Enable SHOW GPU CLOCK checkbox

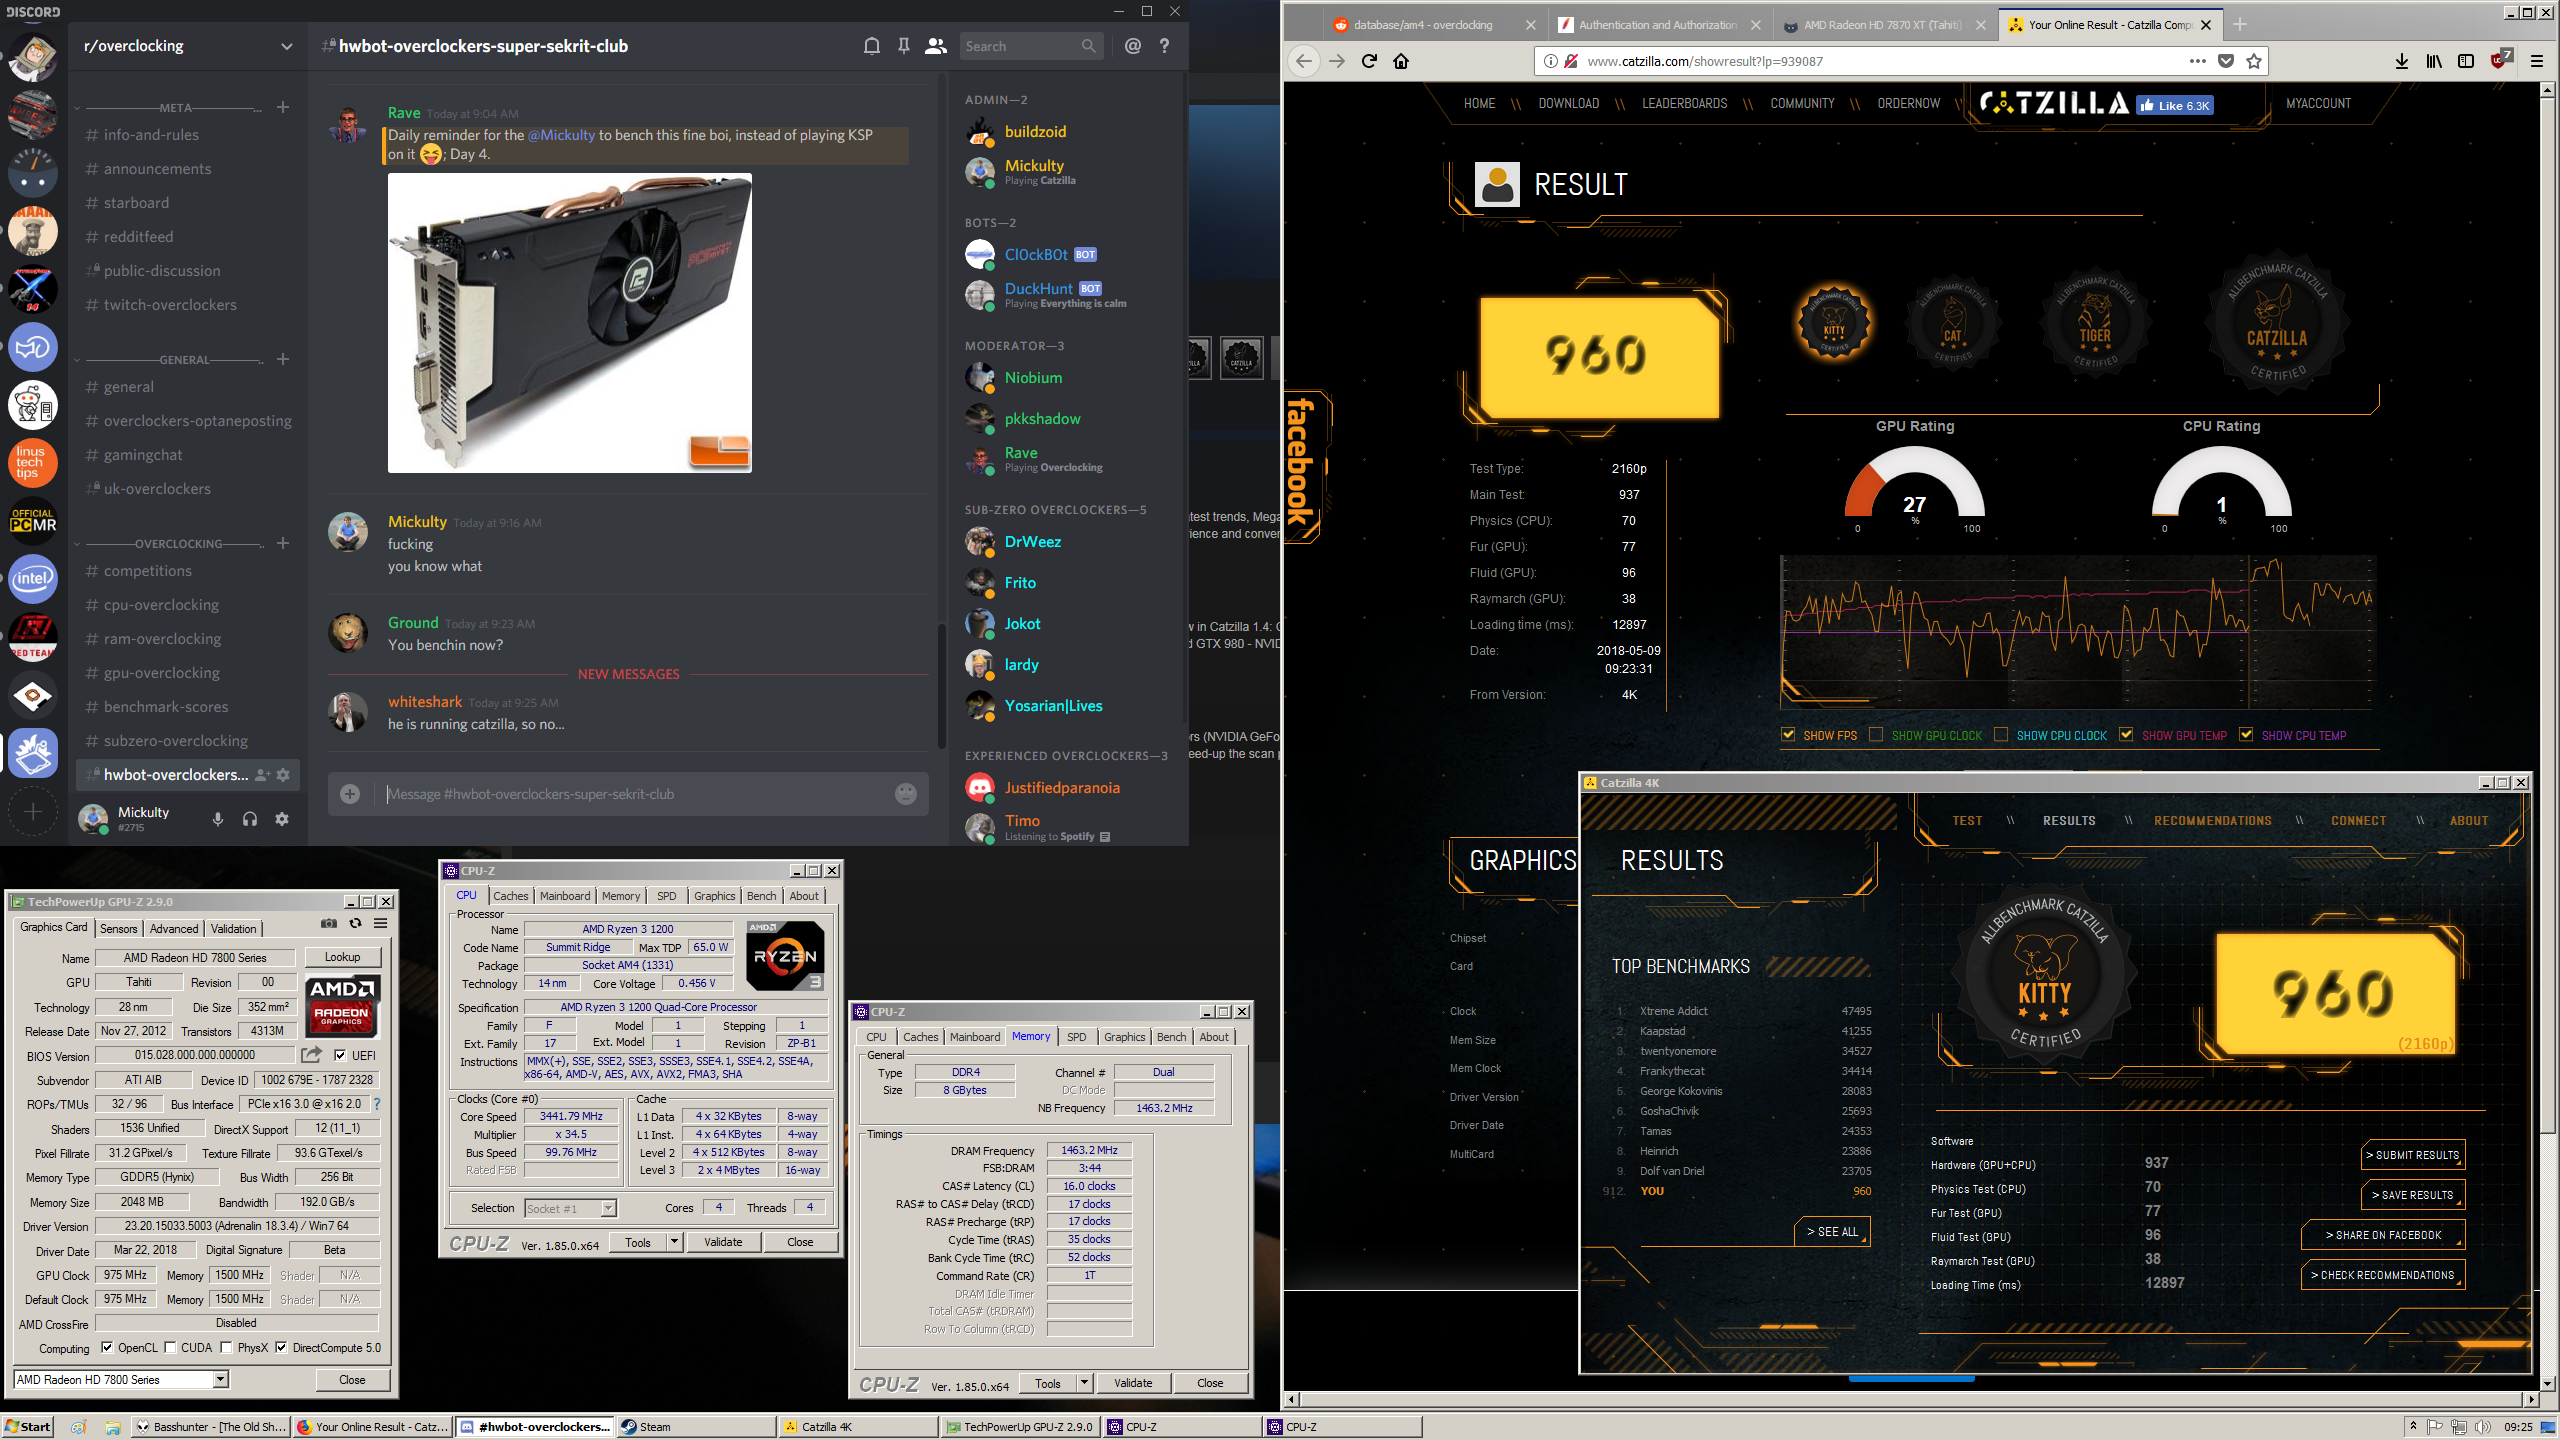tap(1876, 735)
